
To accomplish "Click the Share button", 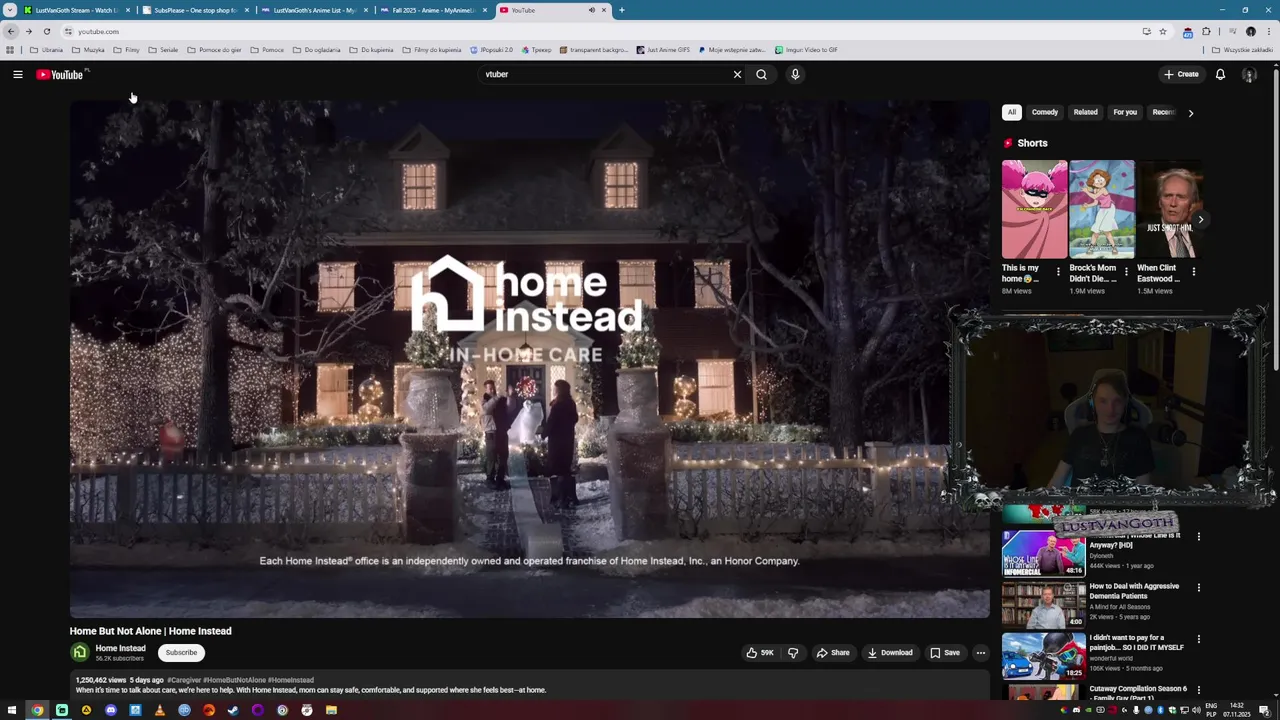I will [832, 652].
